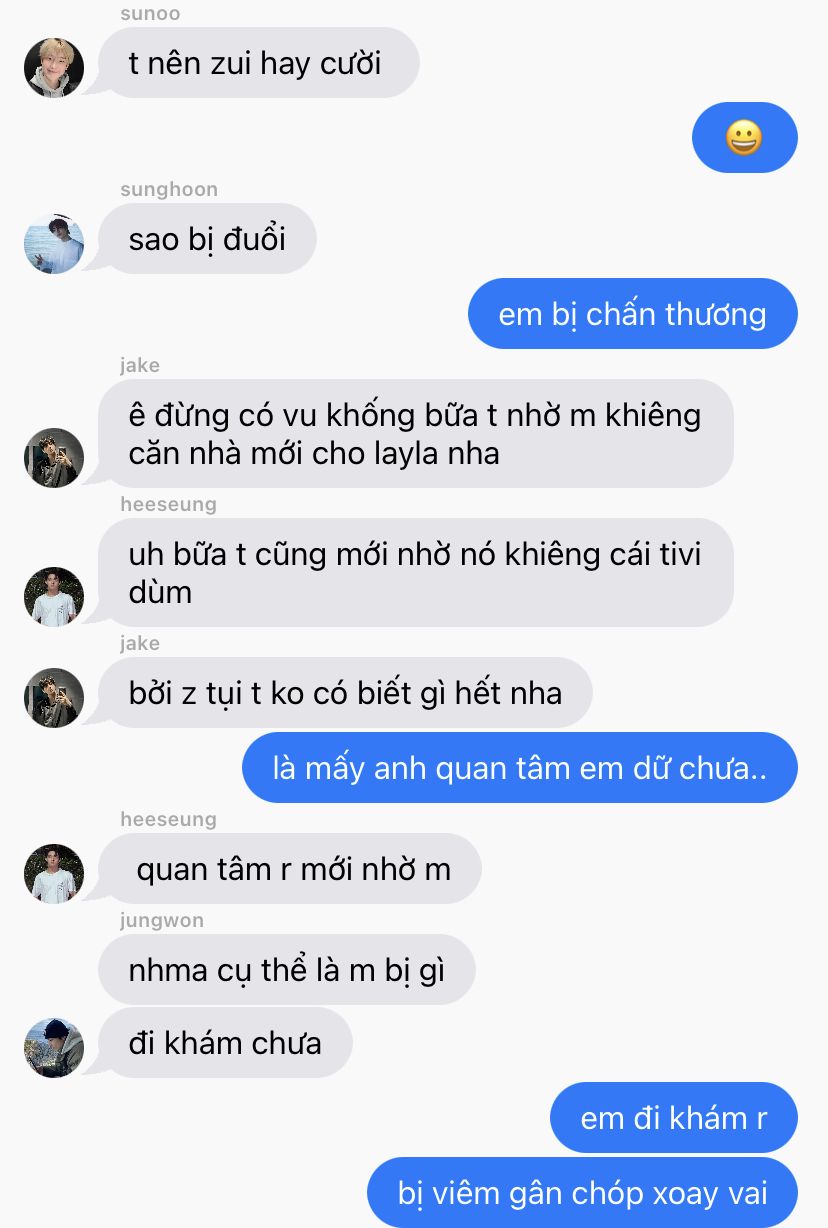Select the 'sao bị đuổi' message bubble
Screen dimensions: 828x1228
[x=207, y=239]
